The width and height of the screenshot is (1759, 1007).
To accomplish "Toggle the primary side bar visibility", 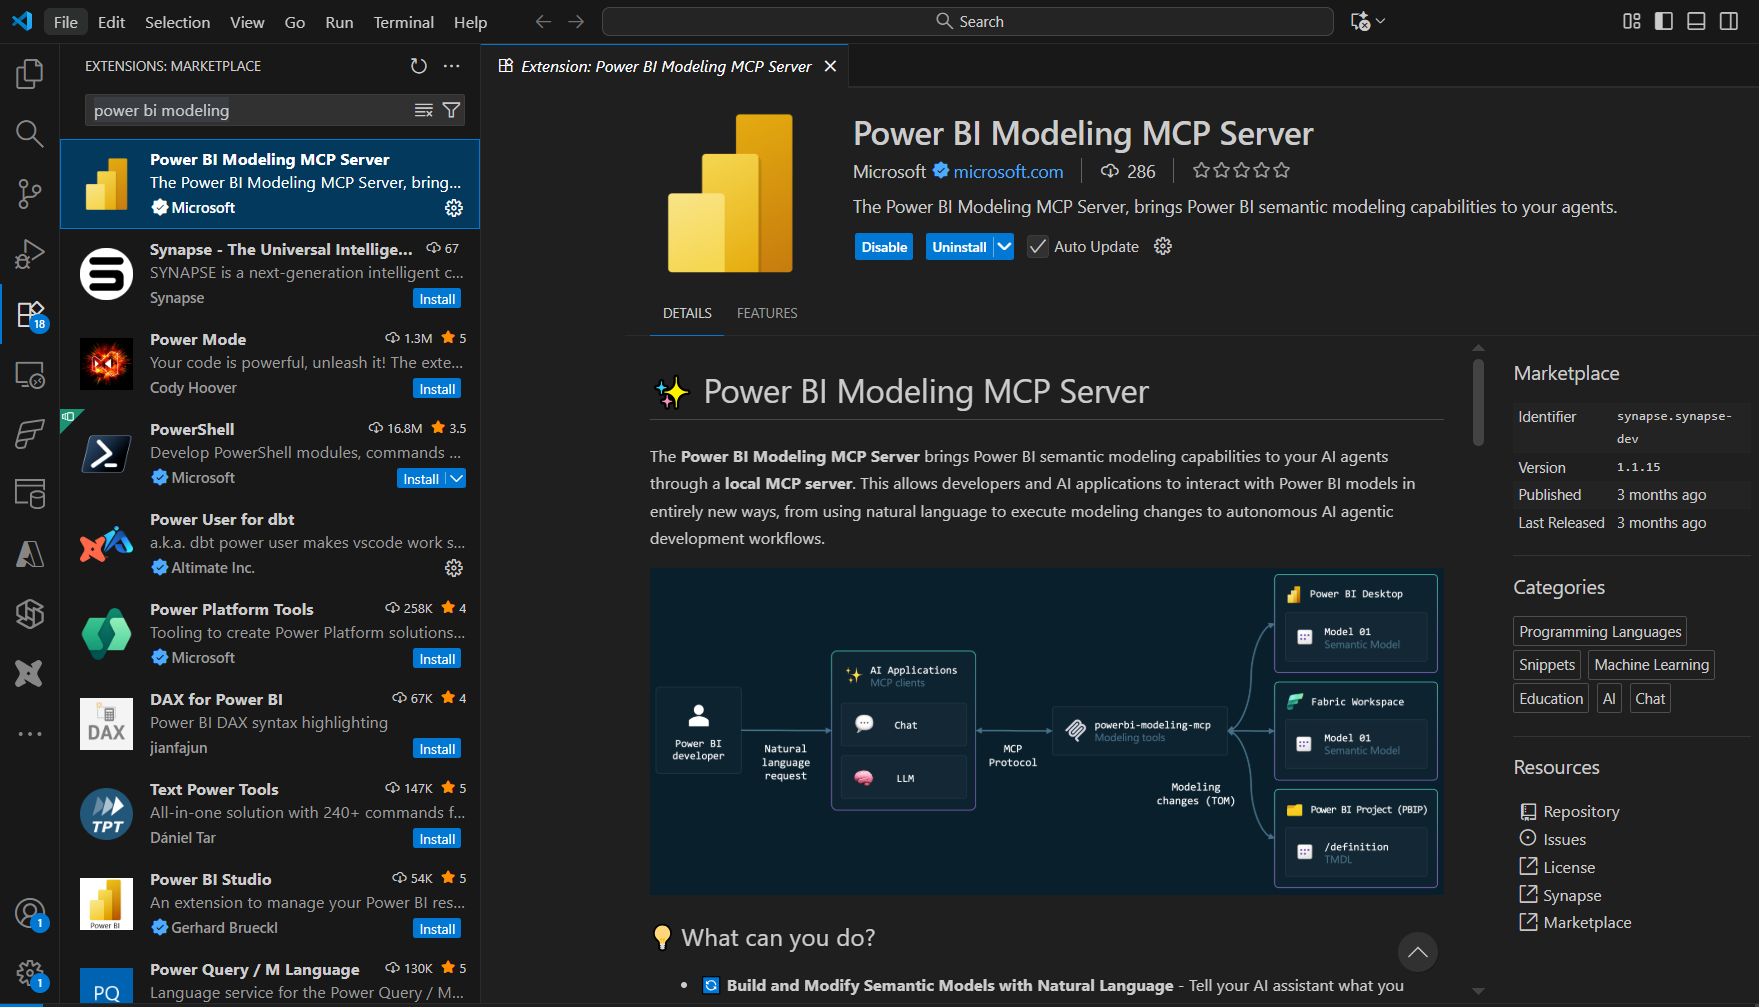I will tap(1664, 21).
